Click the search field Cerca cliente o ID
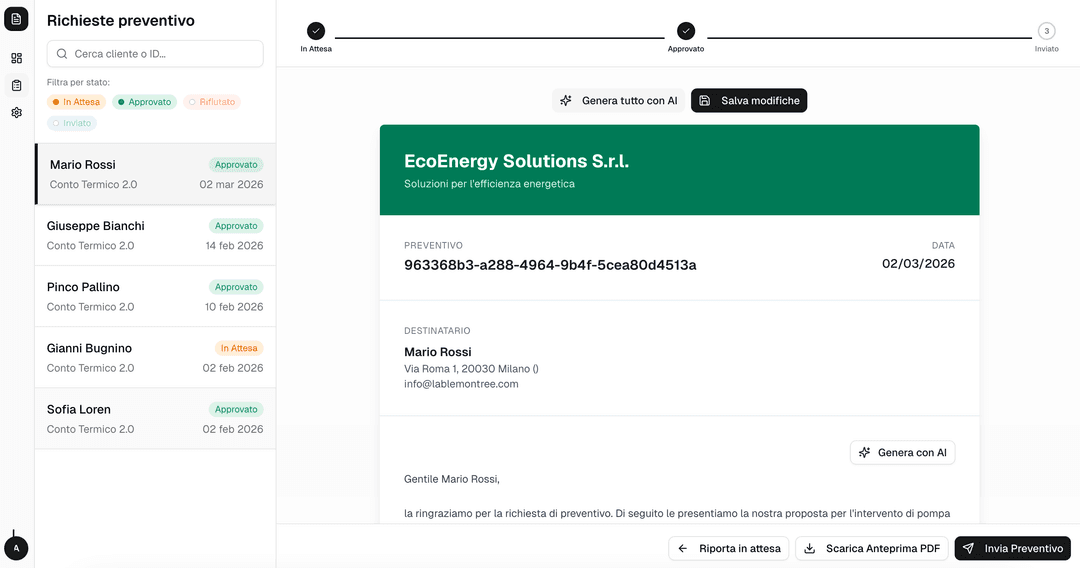1080x568 pixels. [x=155, y=54]
